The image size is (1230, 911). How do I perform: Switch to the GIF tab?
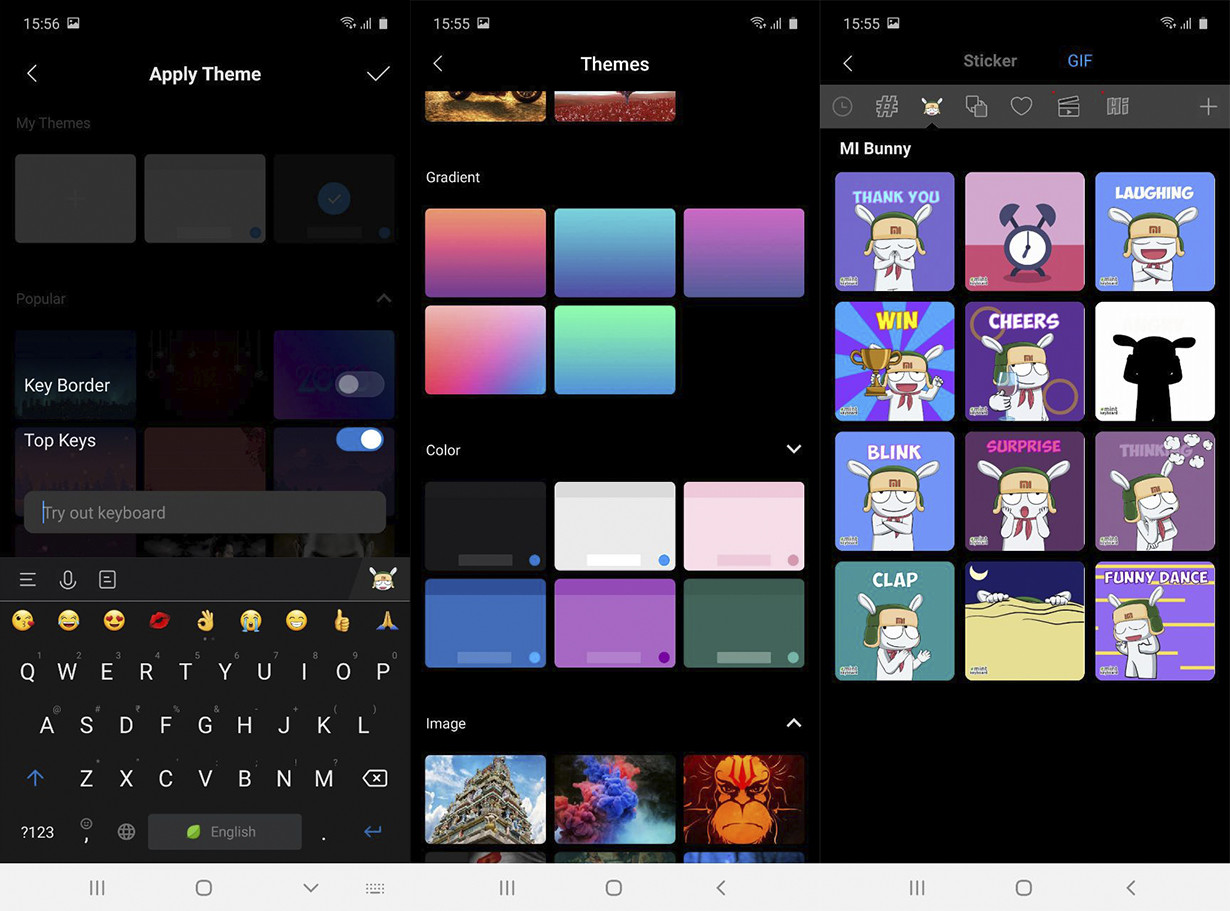click(1079, 60)
